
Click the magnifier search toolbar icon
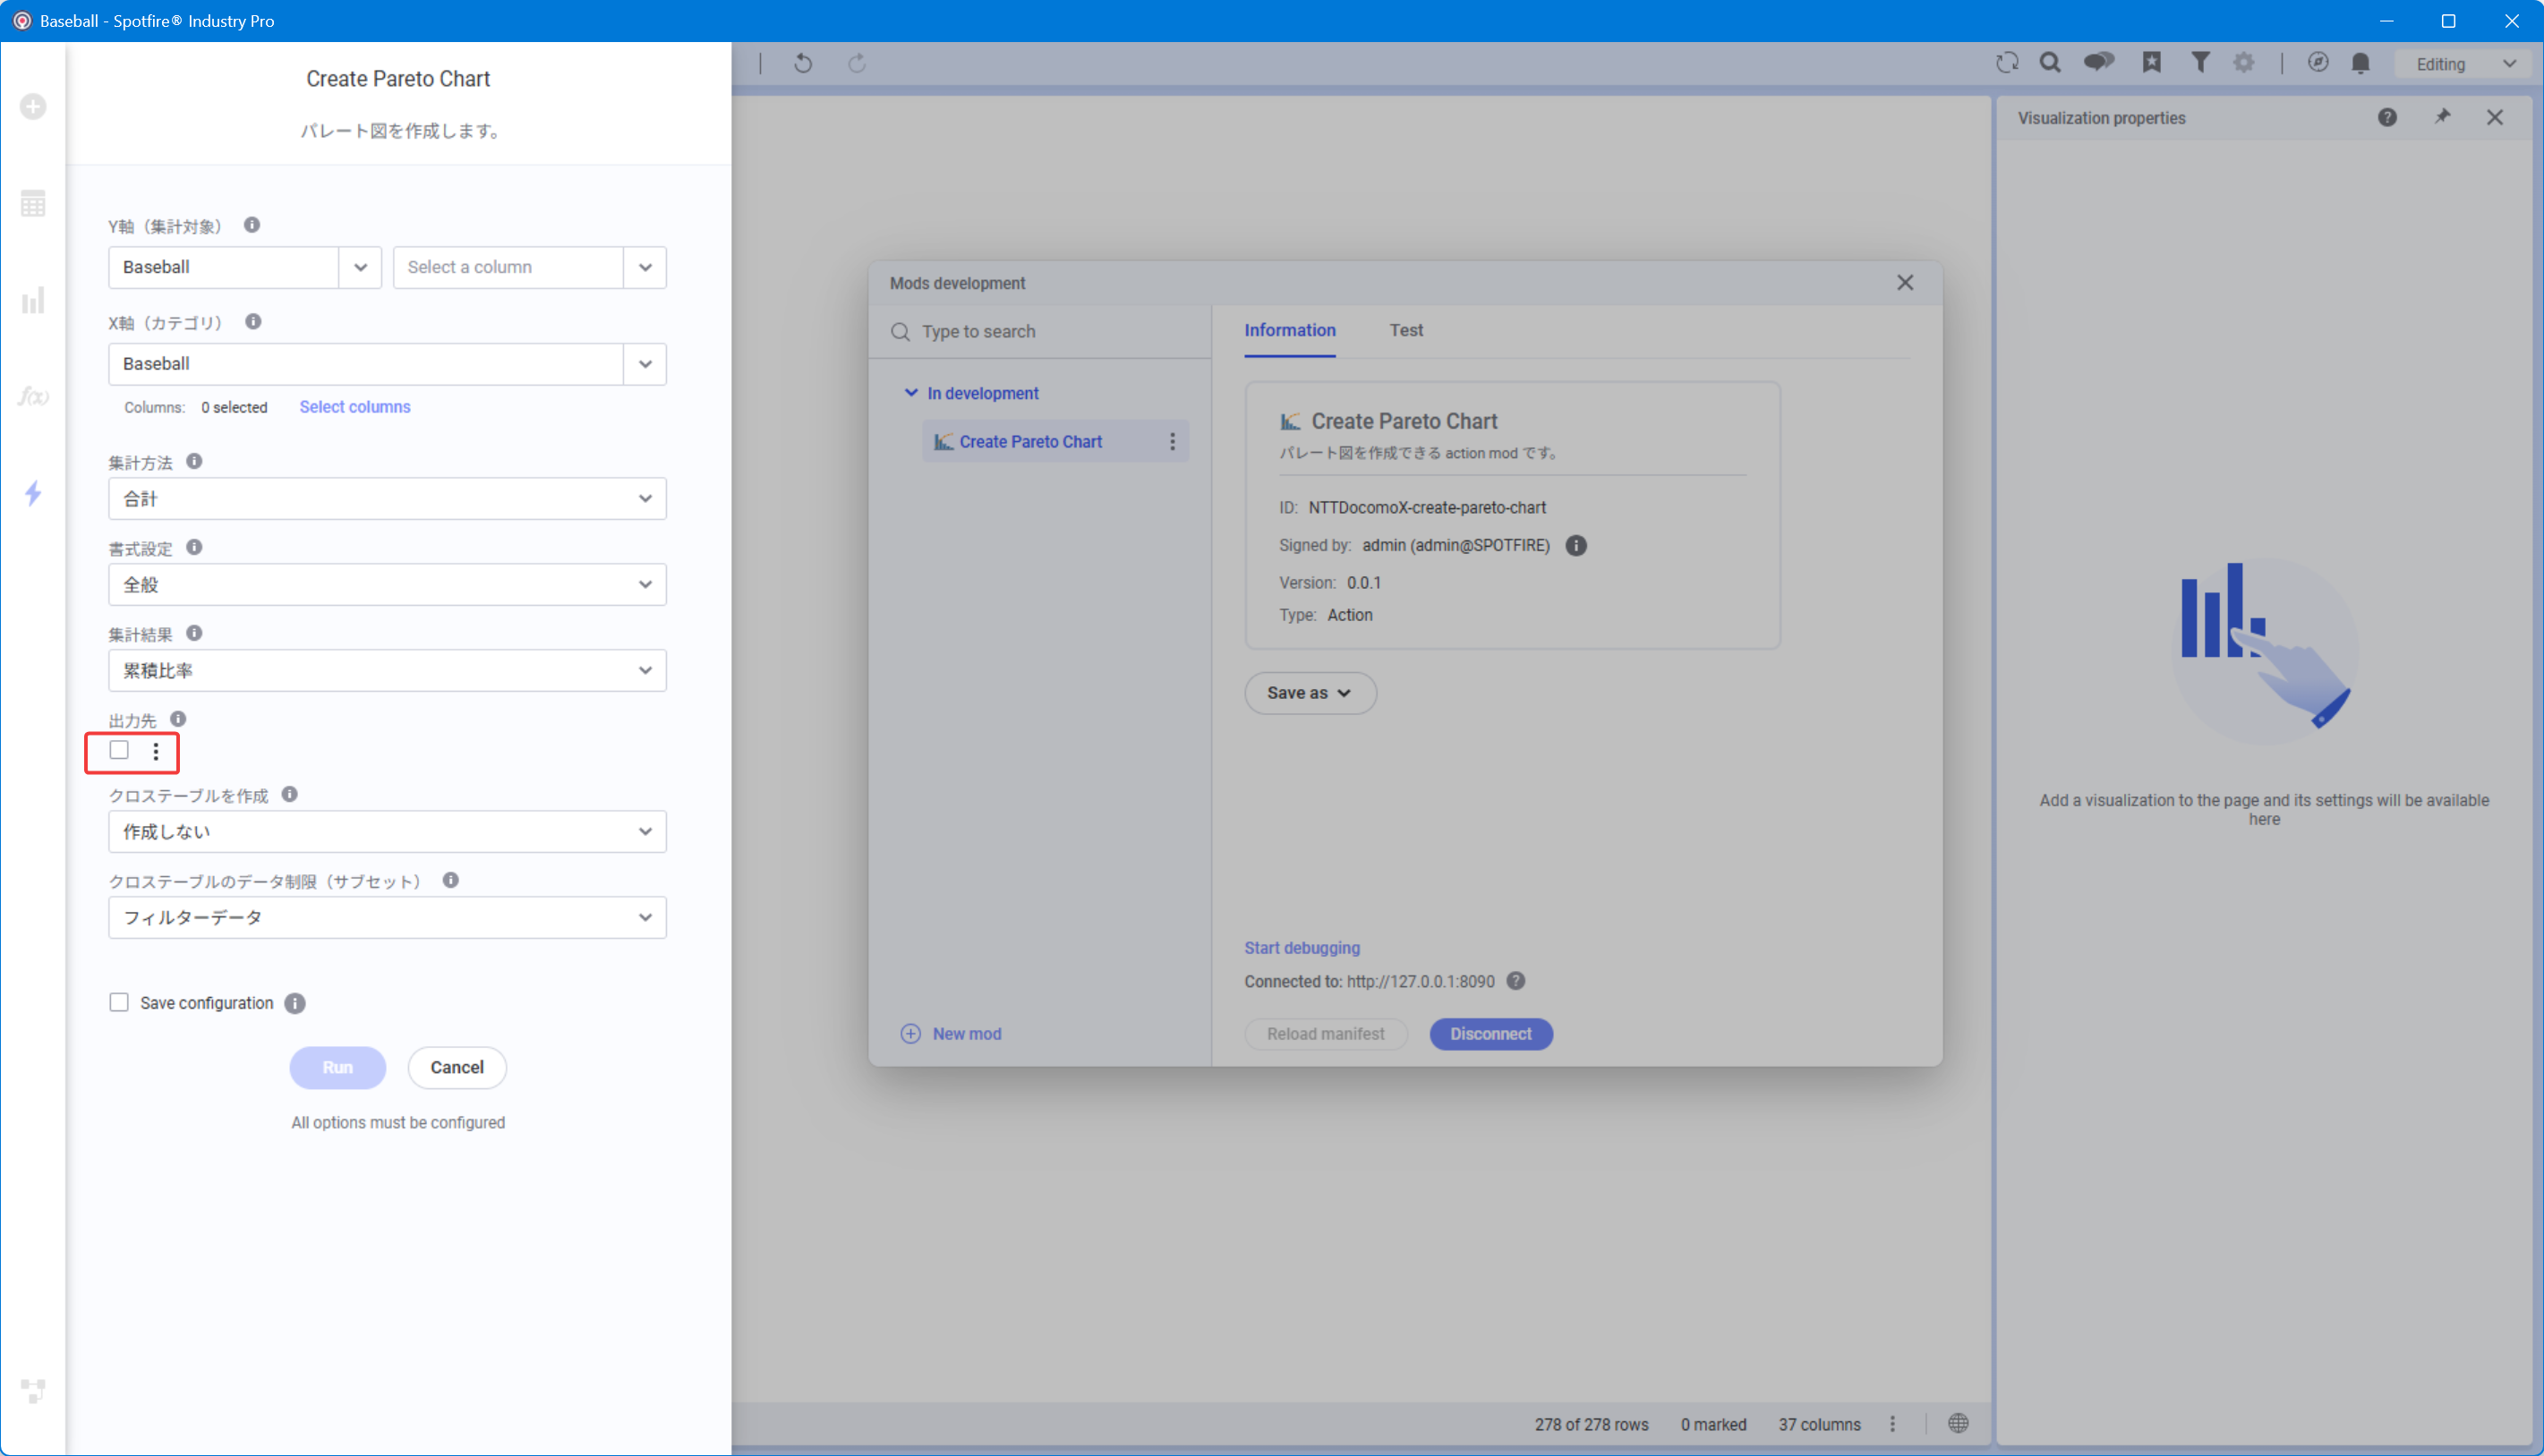pyautogui.click(x=2050, y=63)
